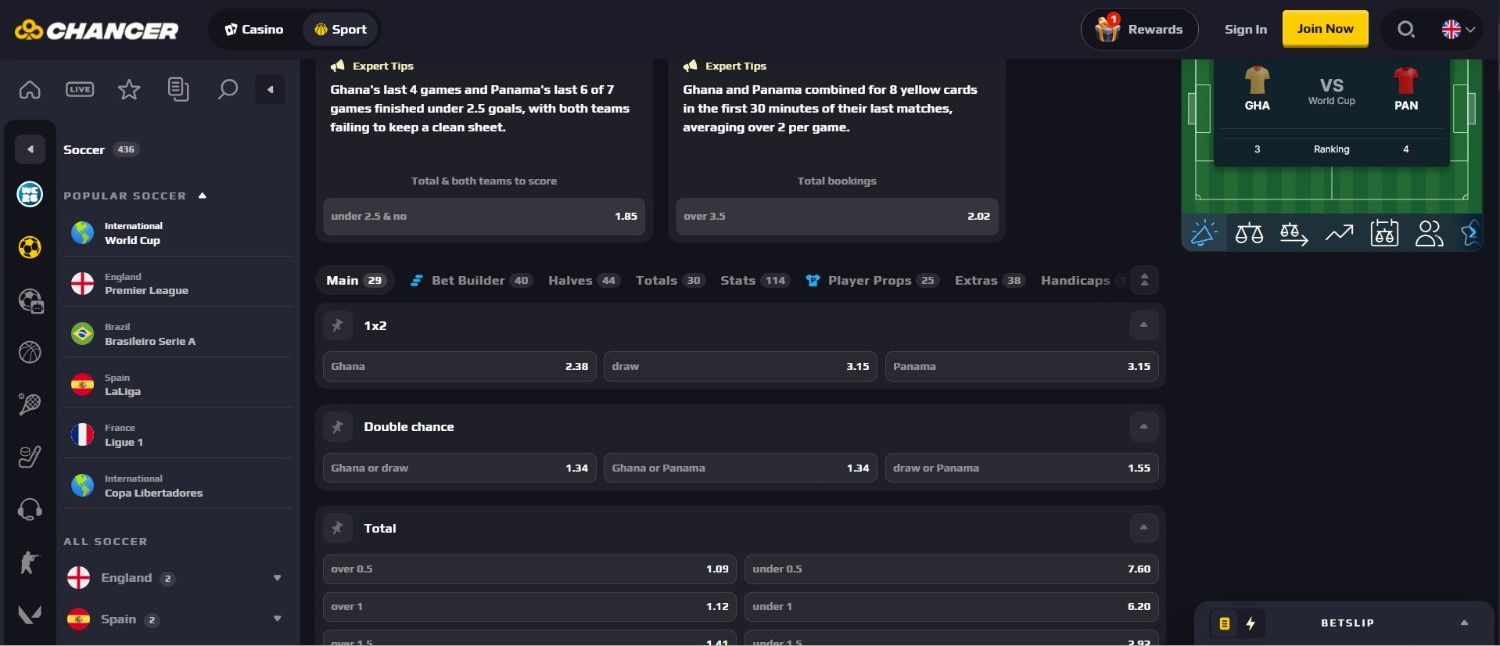Select the calendar scales widget icon

[x=1384, y=233]
